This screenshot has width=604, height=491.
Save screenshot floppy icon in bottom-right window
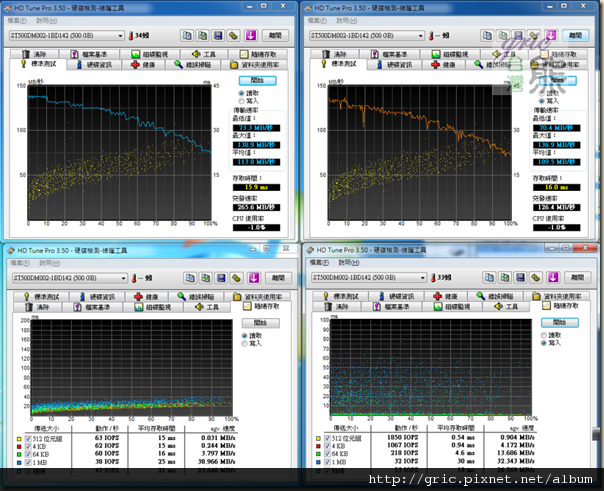click(x=520, y=277)
